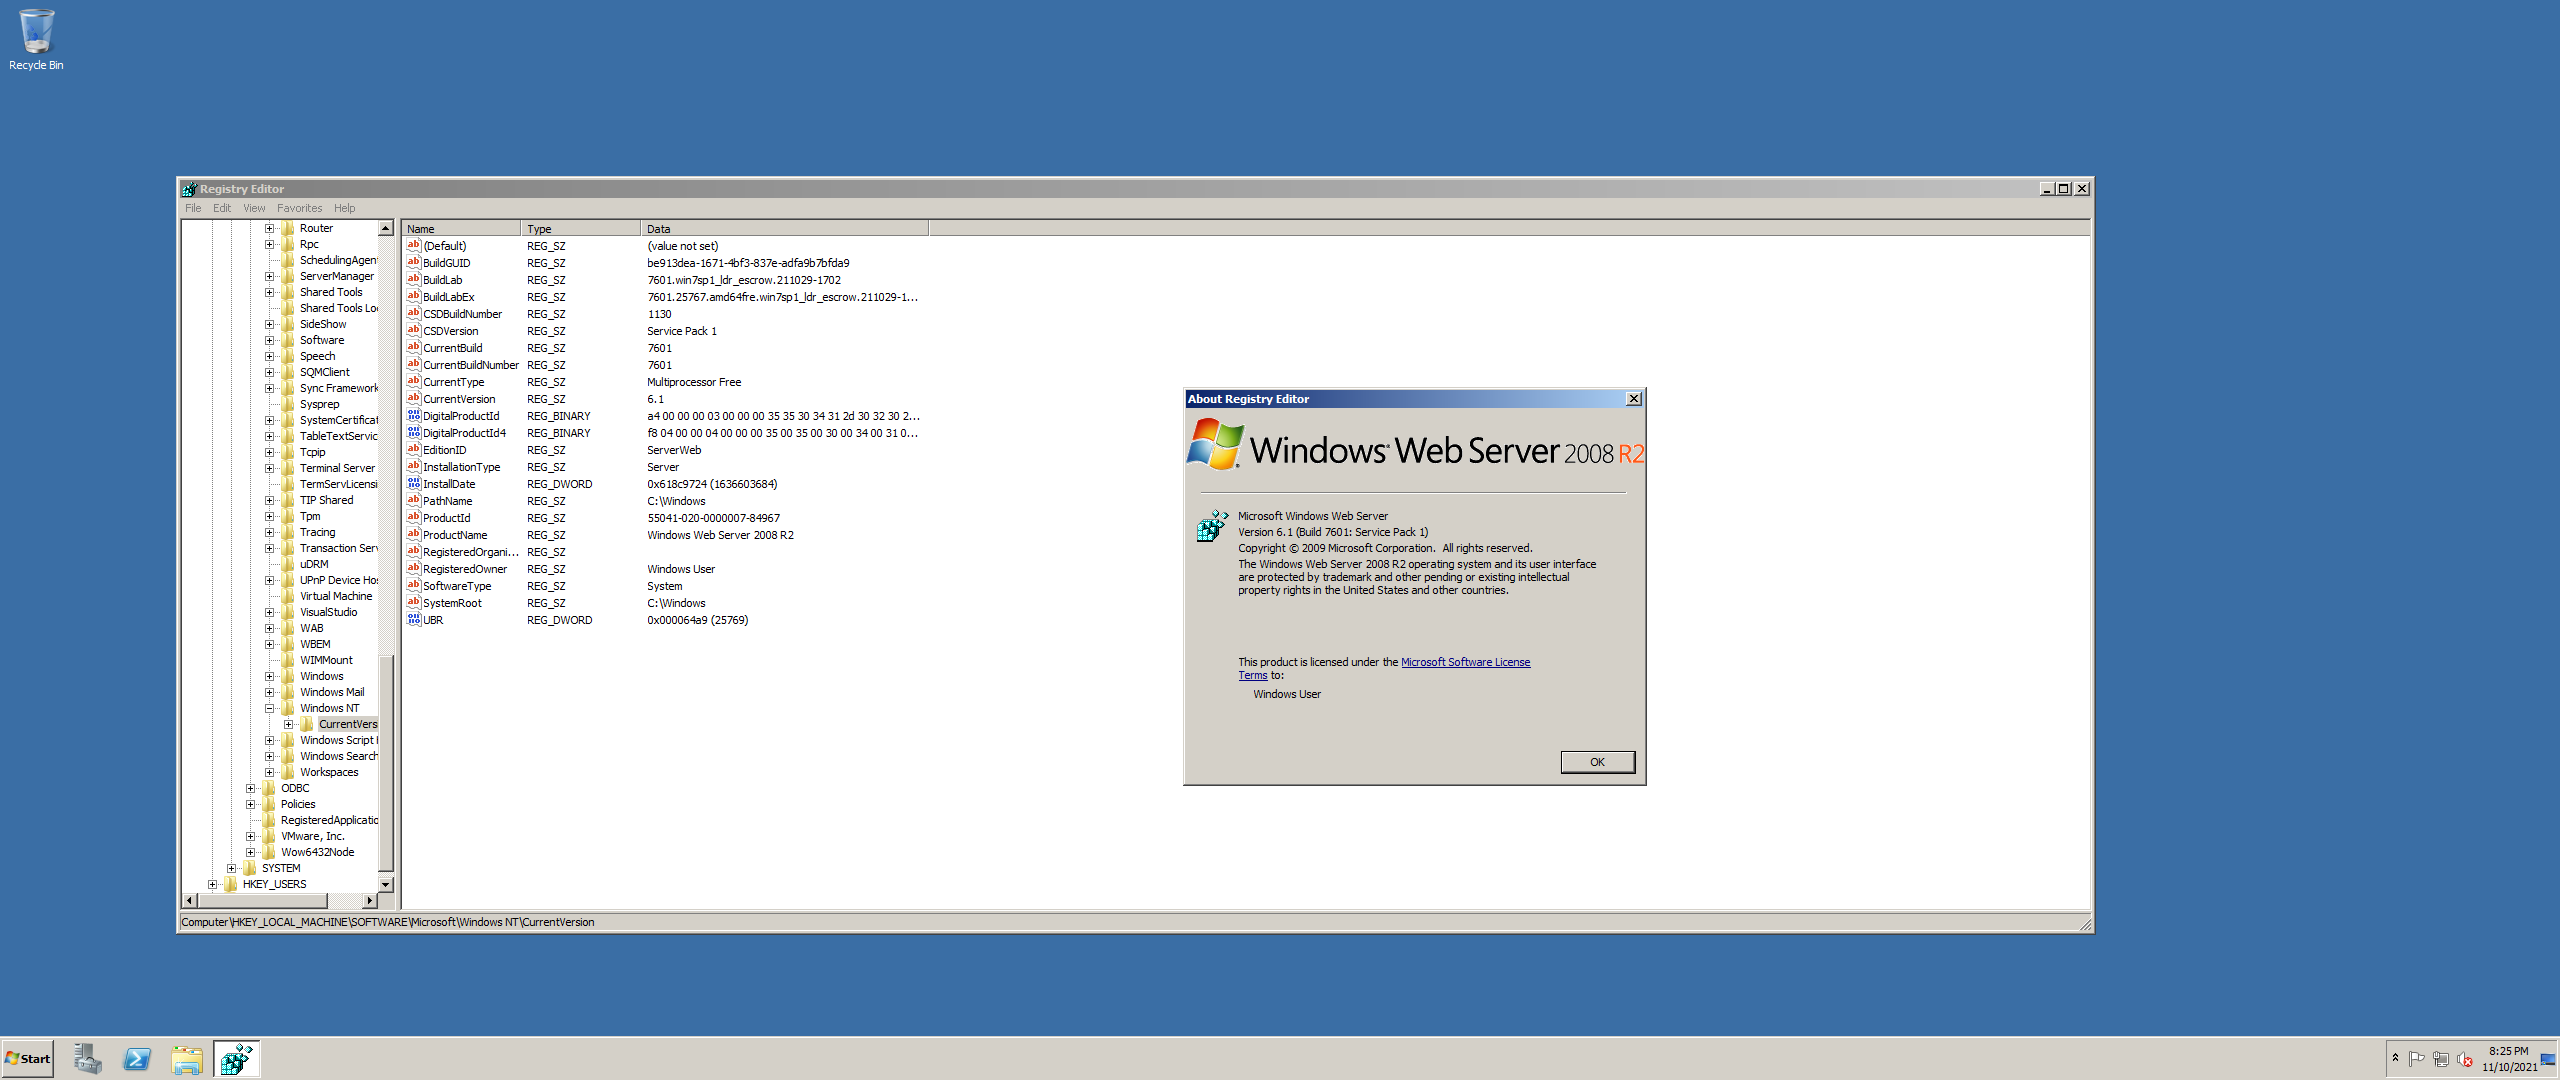The height and width of the screenshot is (1080, 2560).
Task: Expand the CurrentVersion tree node
Action: click(288, 724)
